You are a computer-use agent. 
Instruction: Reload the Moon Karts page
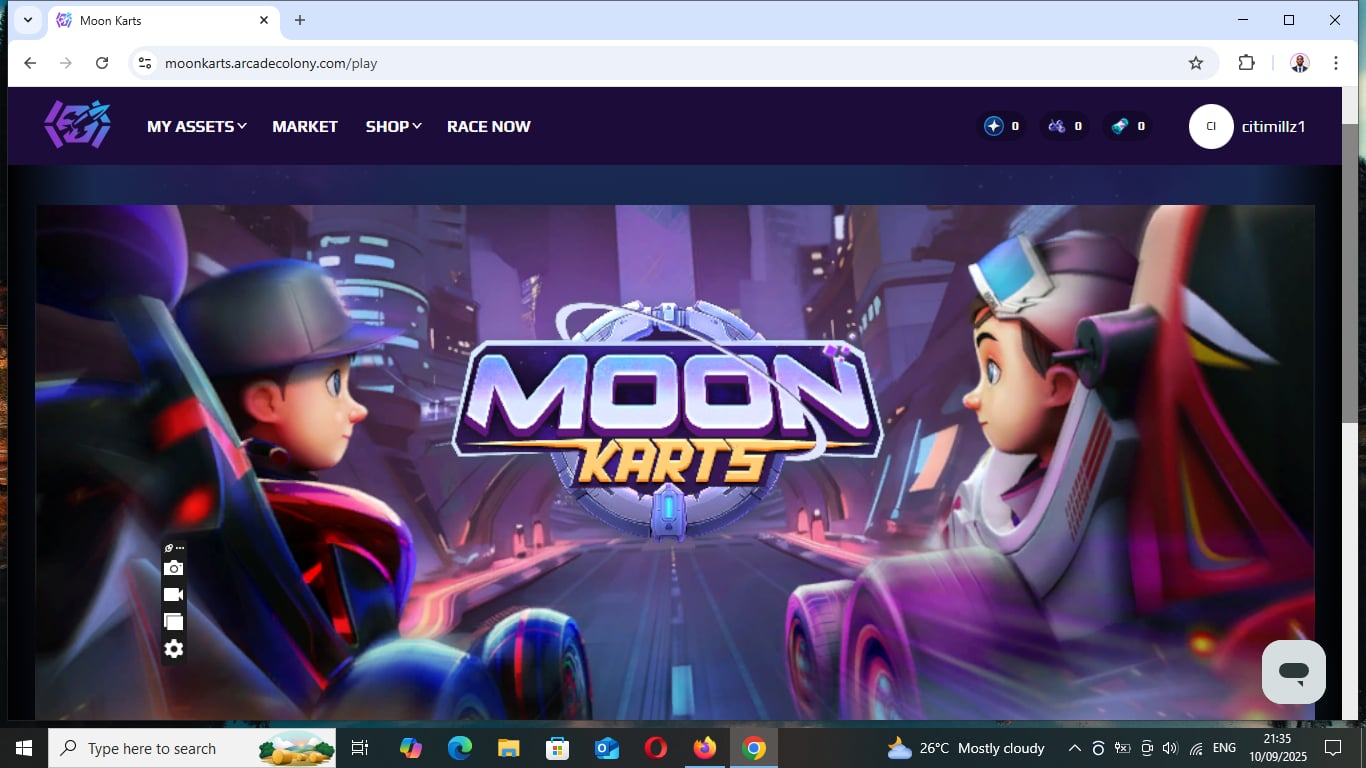[x=102, y=63]
